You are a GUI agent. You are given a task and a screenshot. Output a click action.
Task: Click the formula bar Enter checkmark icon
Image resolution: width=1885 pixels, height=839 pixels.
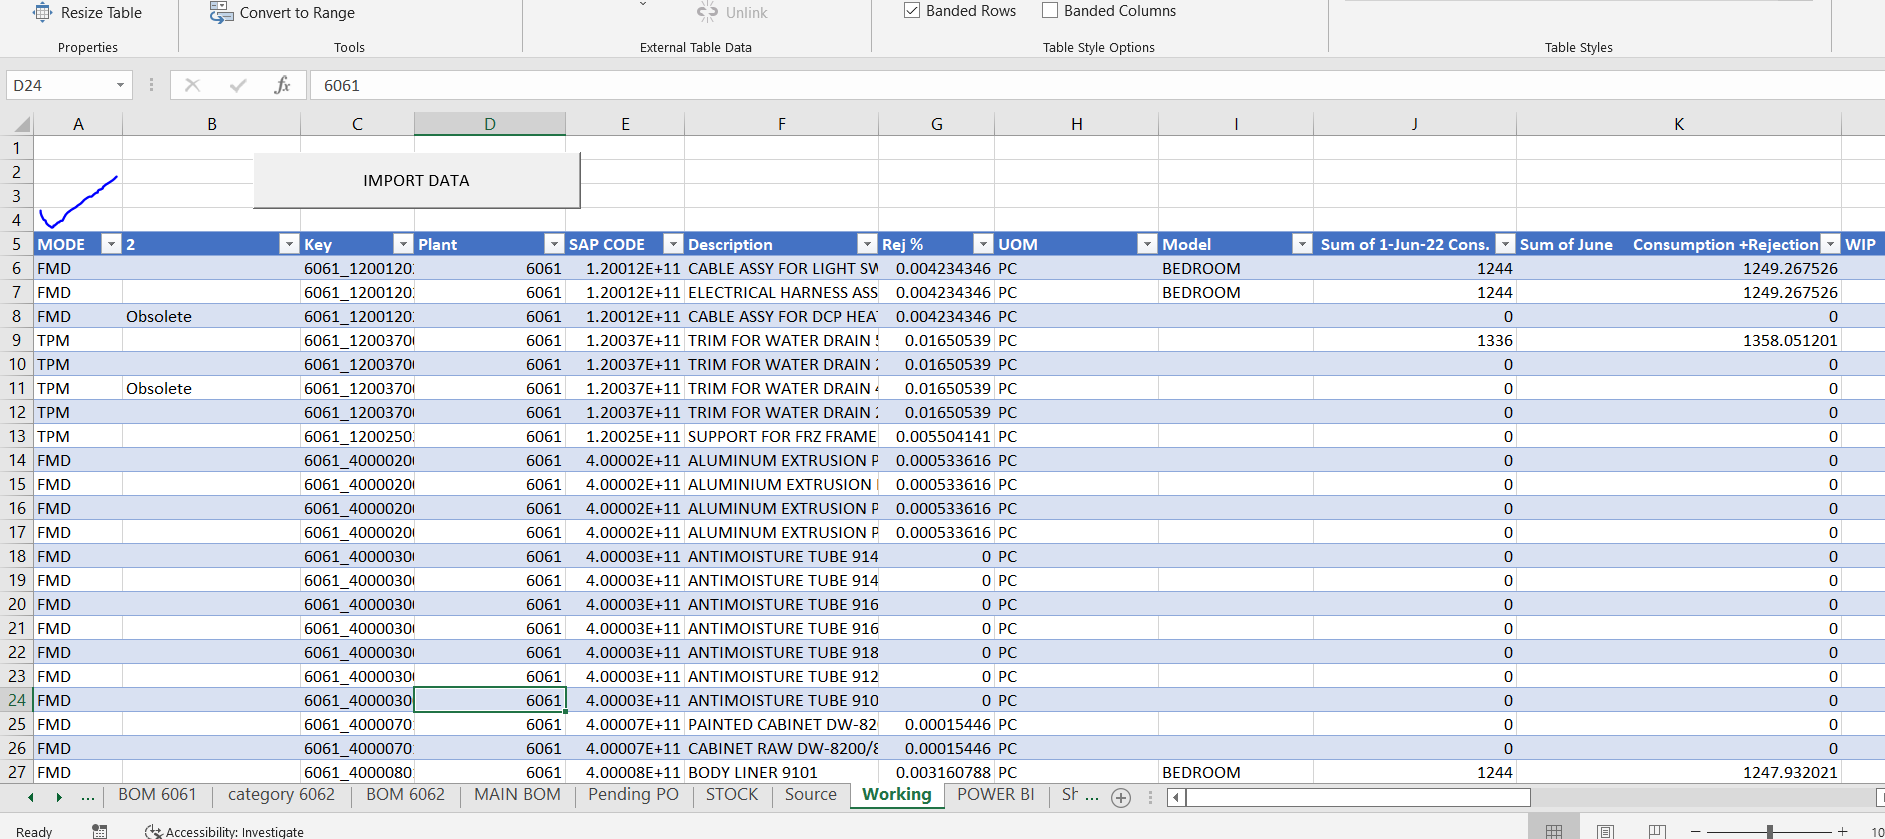coord(238,85)
